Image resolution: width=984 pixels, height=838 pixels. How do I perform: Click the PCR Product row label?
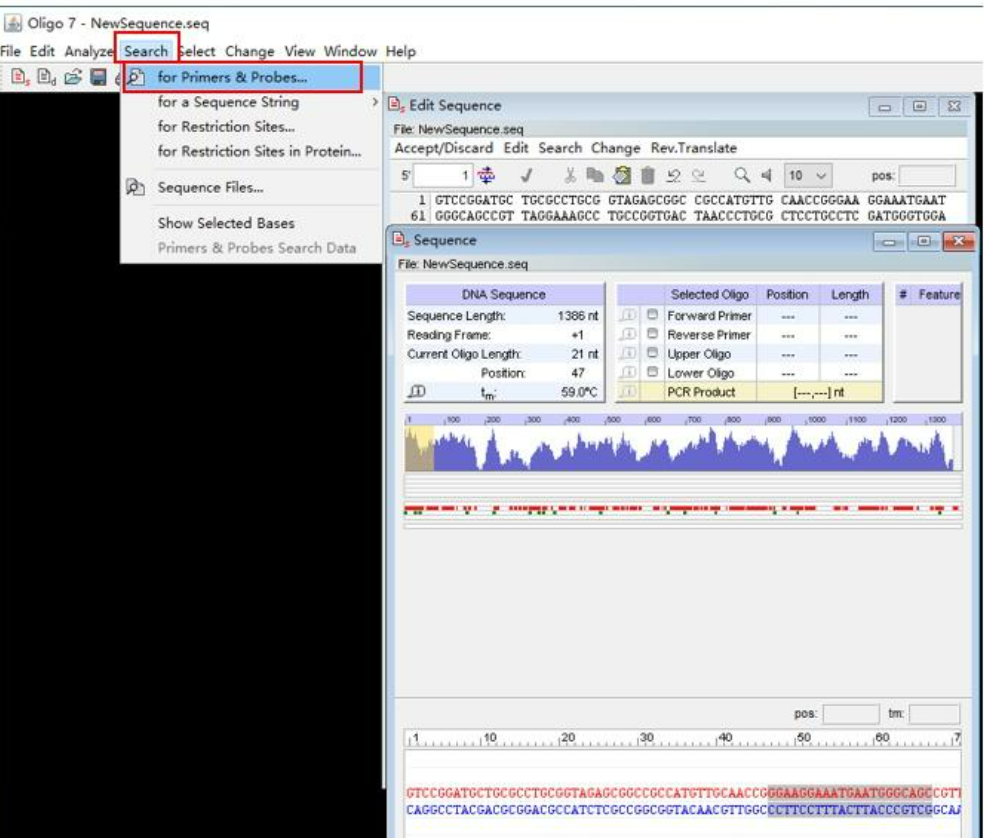701,392
